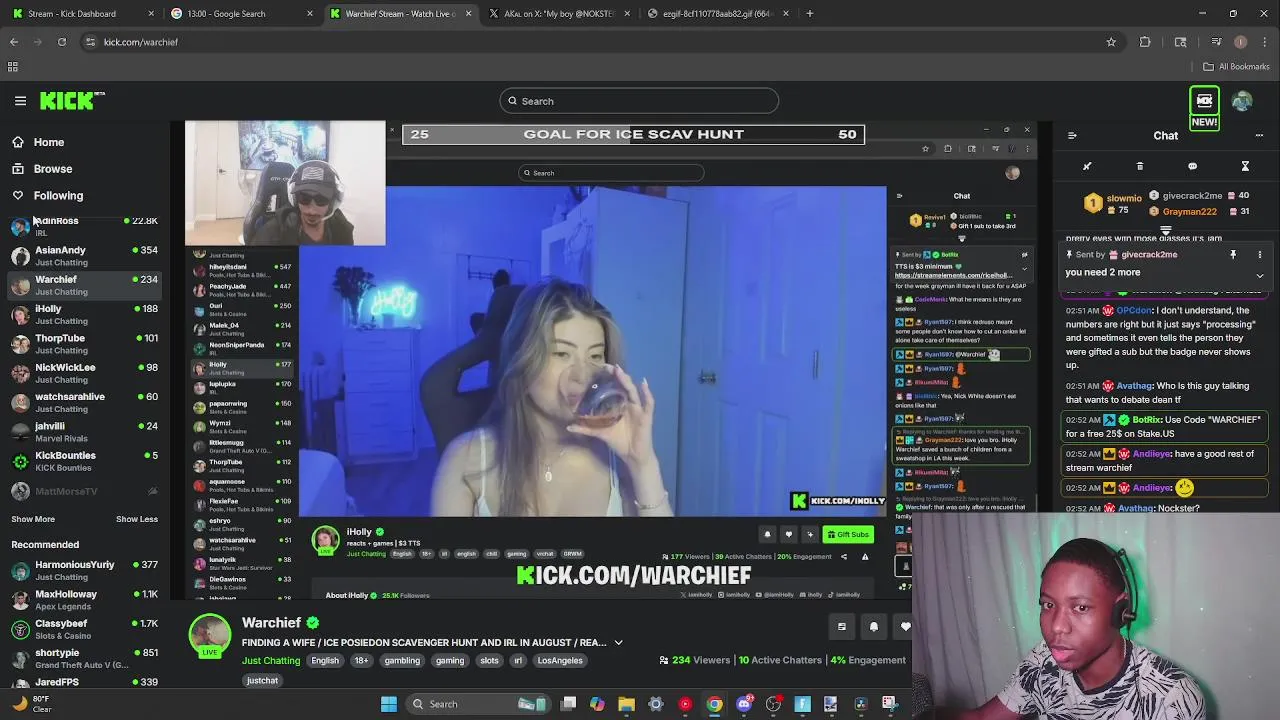Click the Just Chatting category link

click(271, 661)
